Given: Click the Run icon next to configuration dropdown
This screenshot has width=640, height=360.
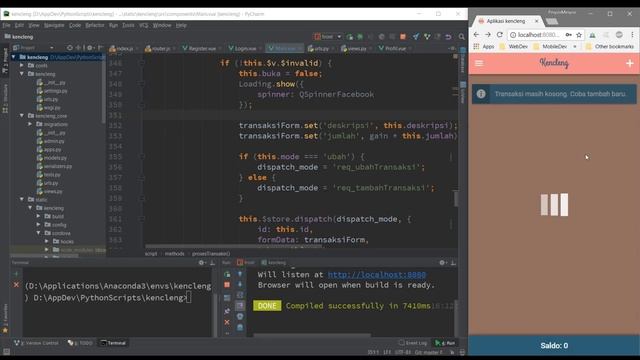Looking at the screenshot, I should 350,37.
